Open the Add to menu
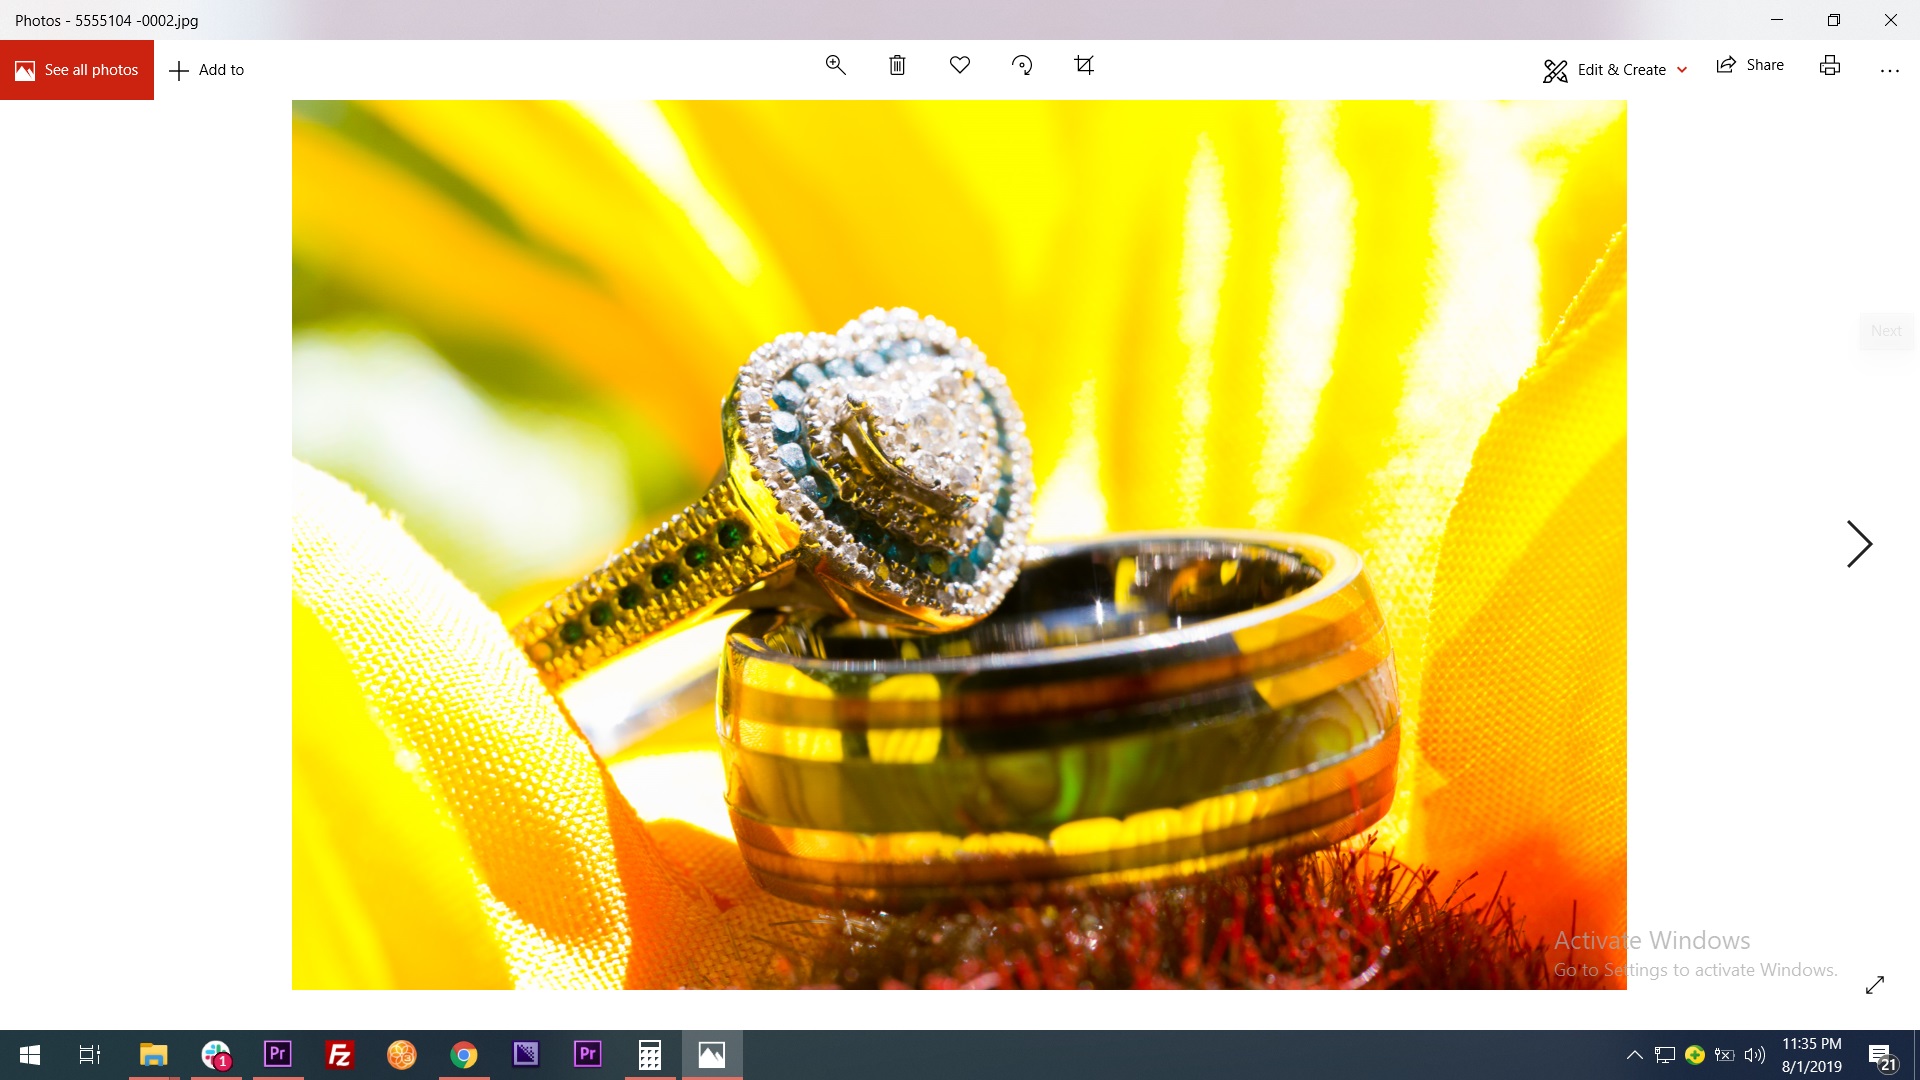 coord(207,70)
